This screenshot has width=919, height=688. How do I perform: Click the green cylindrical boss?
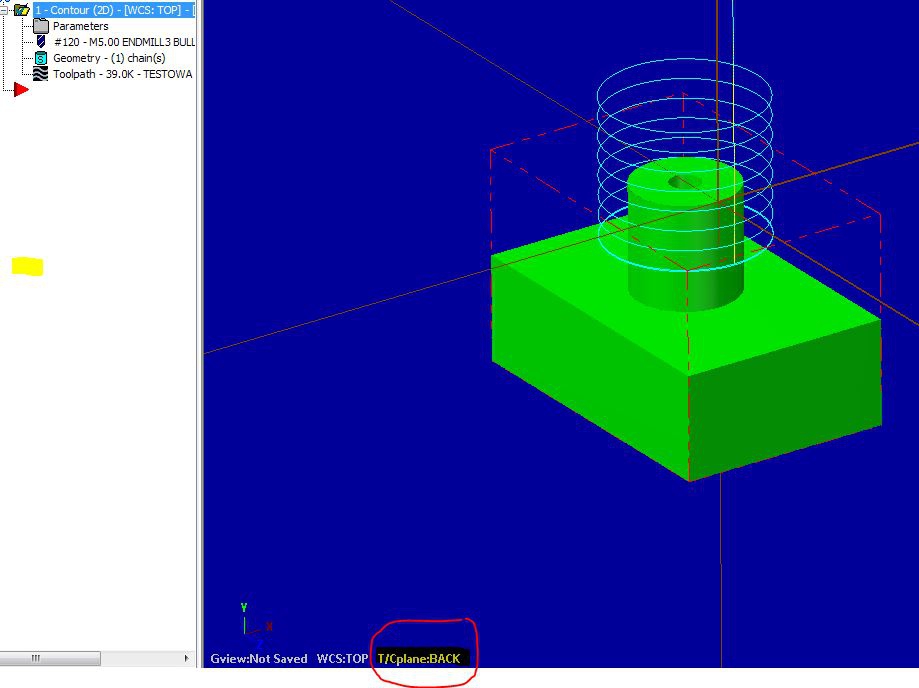(685, 233)
